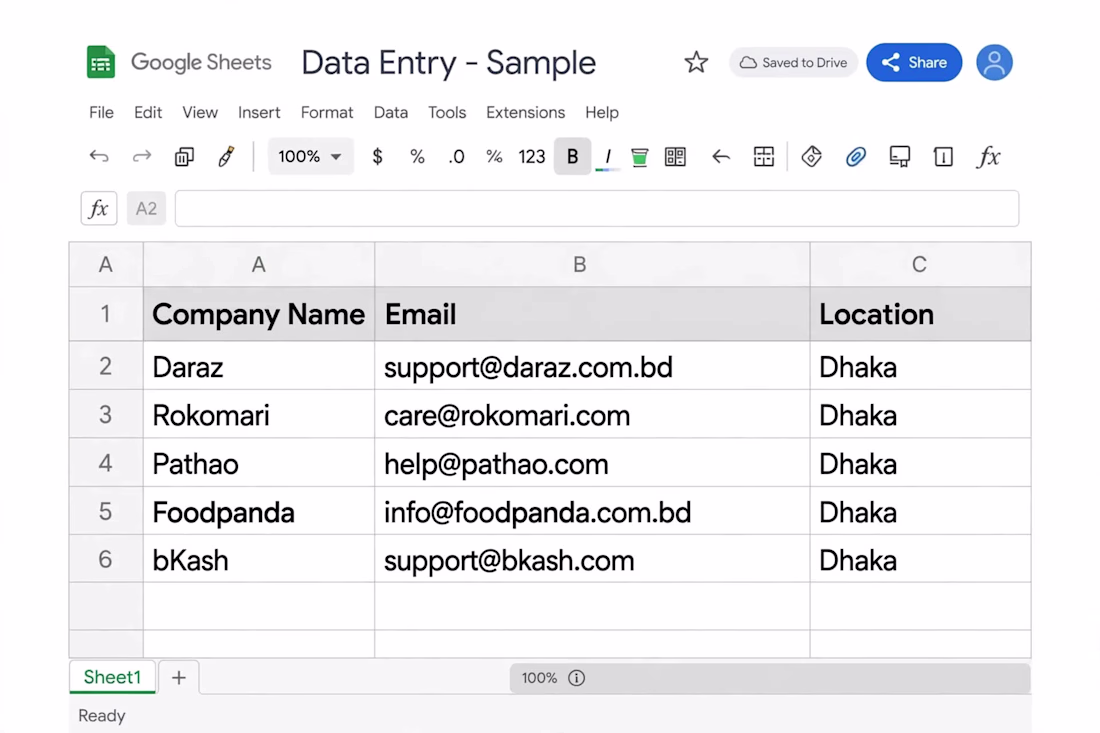Pick fill color with the green bucket
Screen dimensions: 1100x733
639,157
